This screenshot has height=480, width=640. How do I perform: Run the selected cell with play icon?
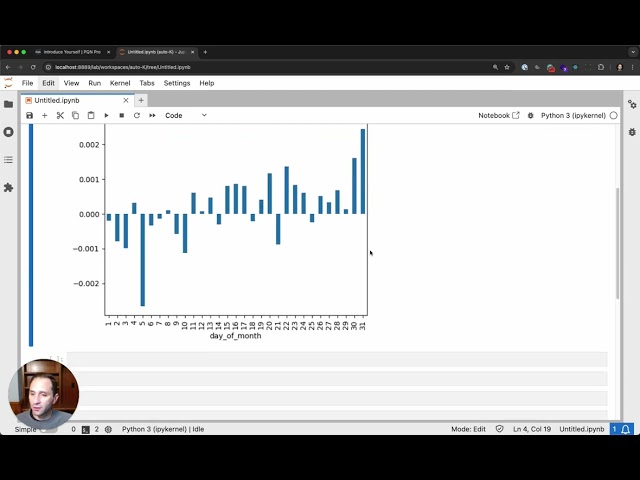pyautogui.click(x=106, y=116)
